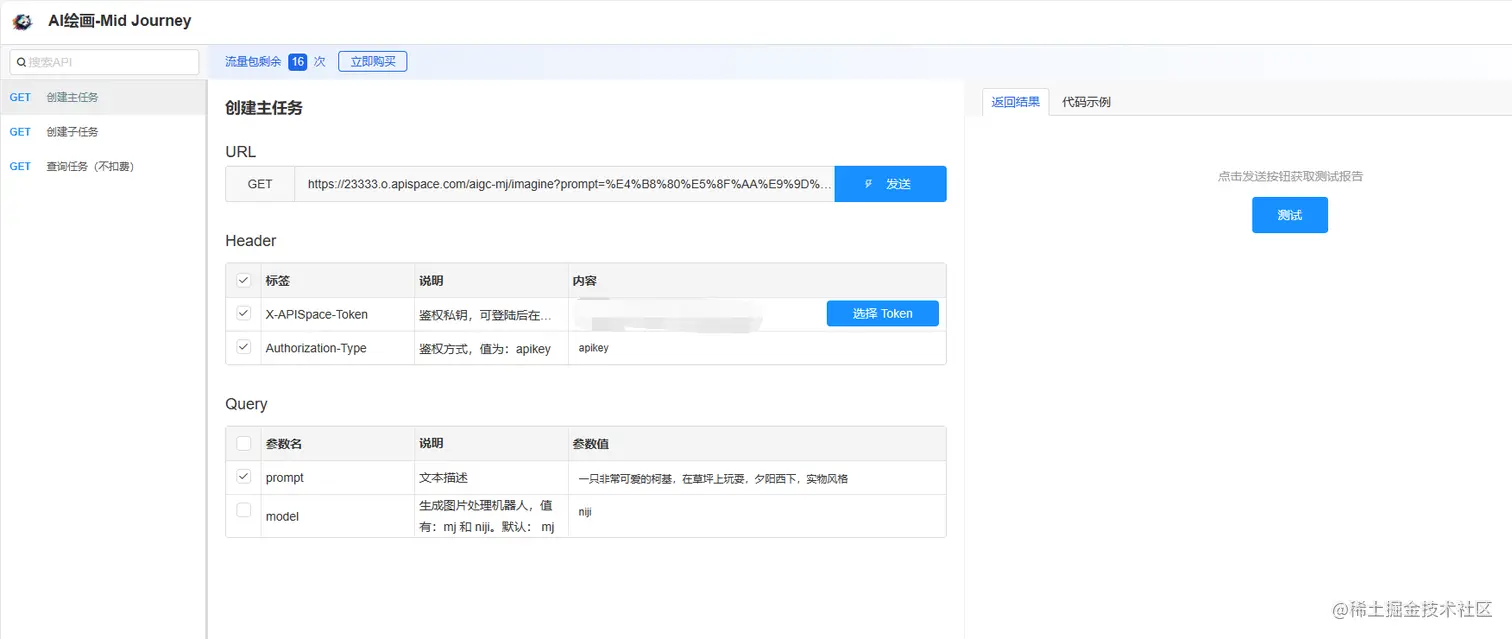Click the model parameter name cell

click(338, 516)
